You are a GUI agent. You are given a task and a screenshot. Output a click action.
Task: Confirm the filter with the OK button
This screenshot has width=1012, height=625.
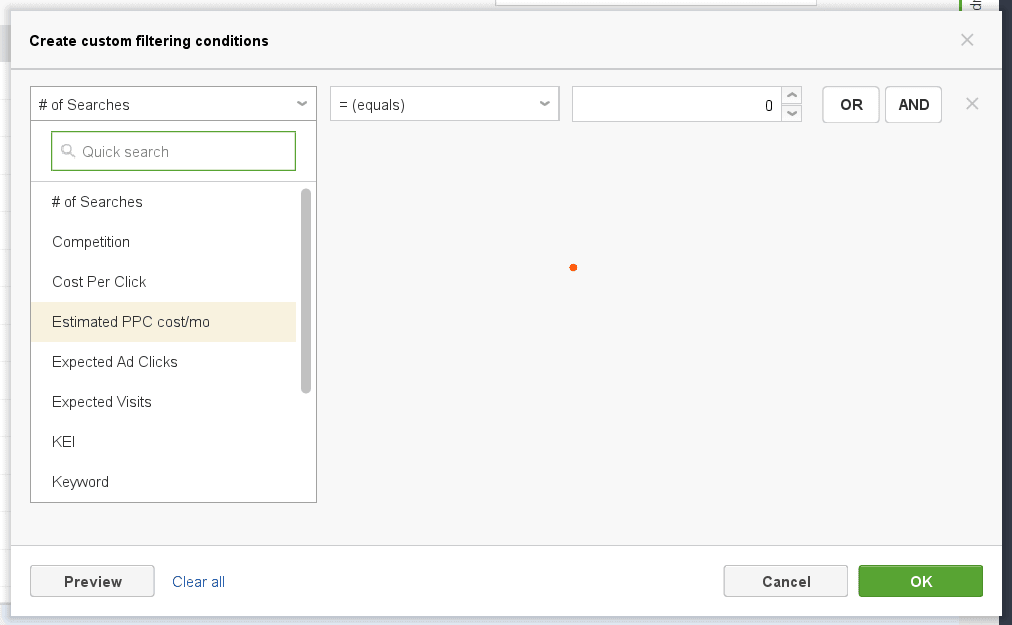[x=919, y=581]
